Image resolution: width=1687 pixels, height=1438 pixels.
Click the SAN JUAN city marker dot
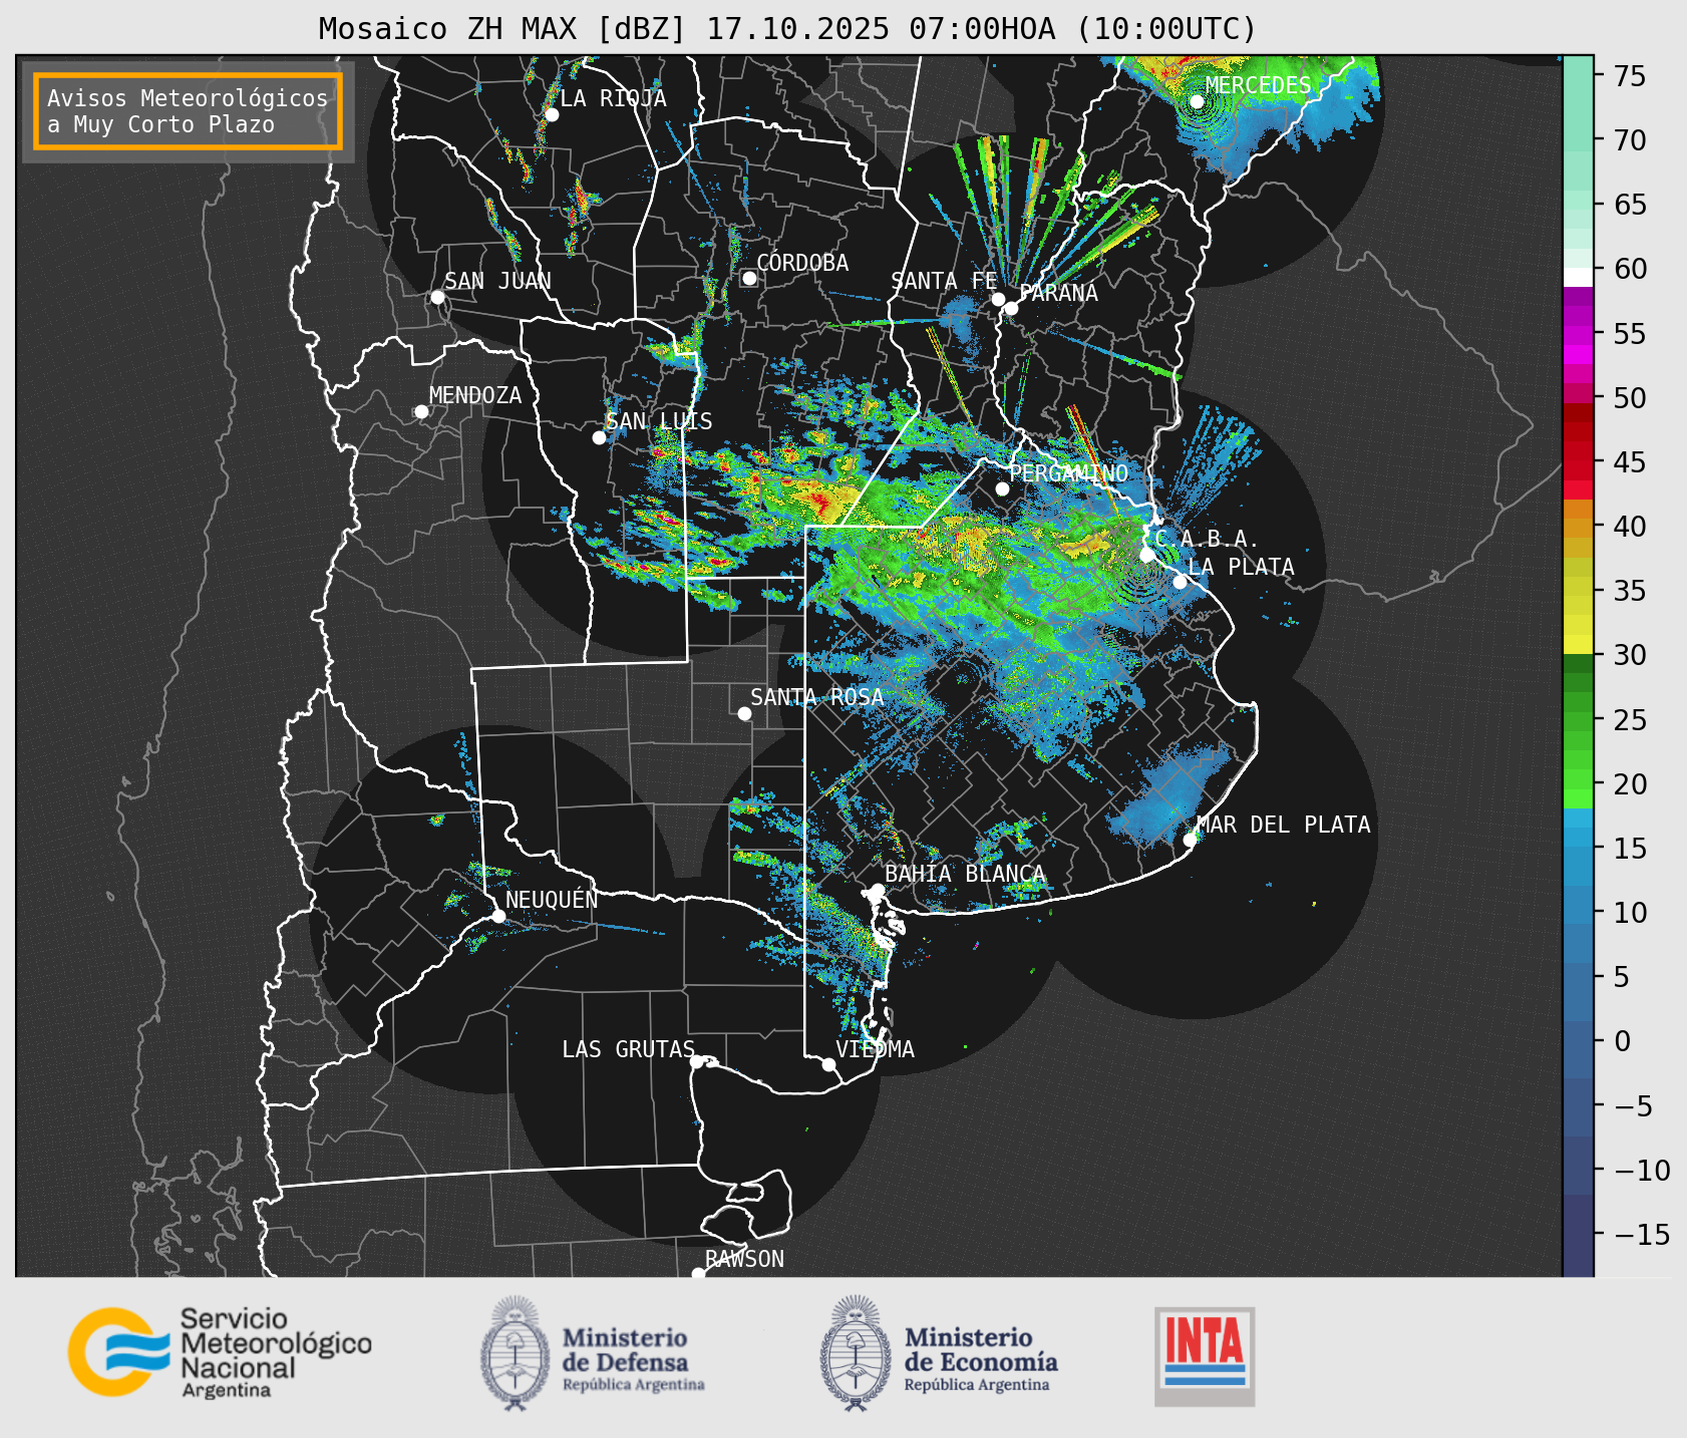(437, 297)
